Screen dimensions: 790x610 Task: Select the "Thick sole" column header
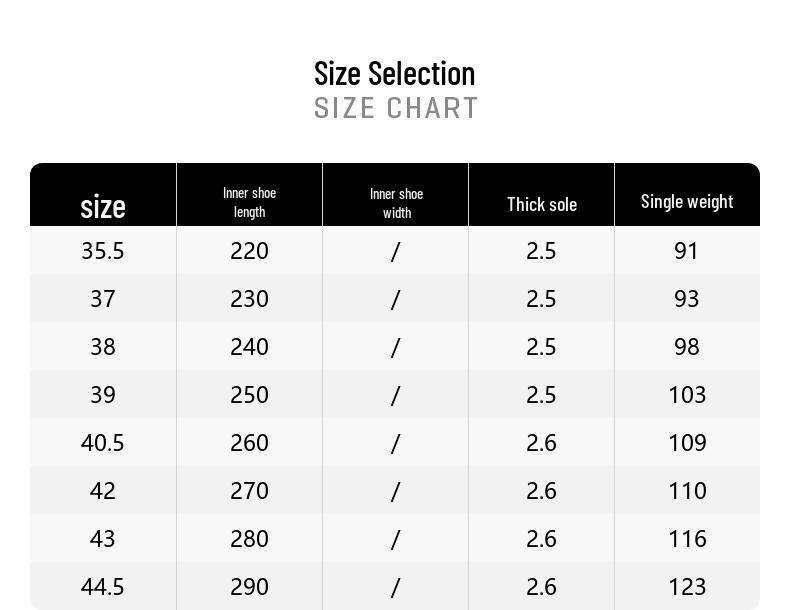click(541, 204)
